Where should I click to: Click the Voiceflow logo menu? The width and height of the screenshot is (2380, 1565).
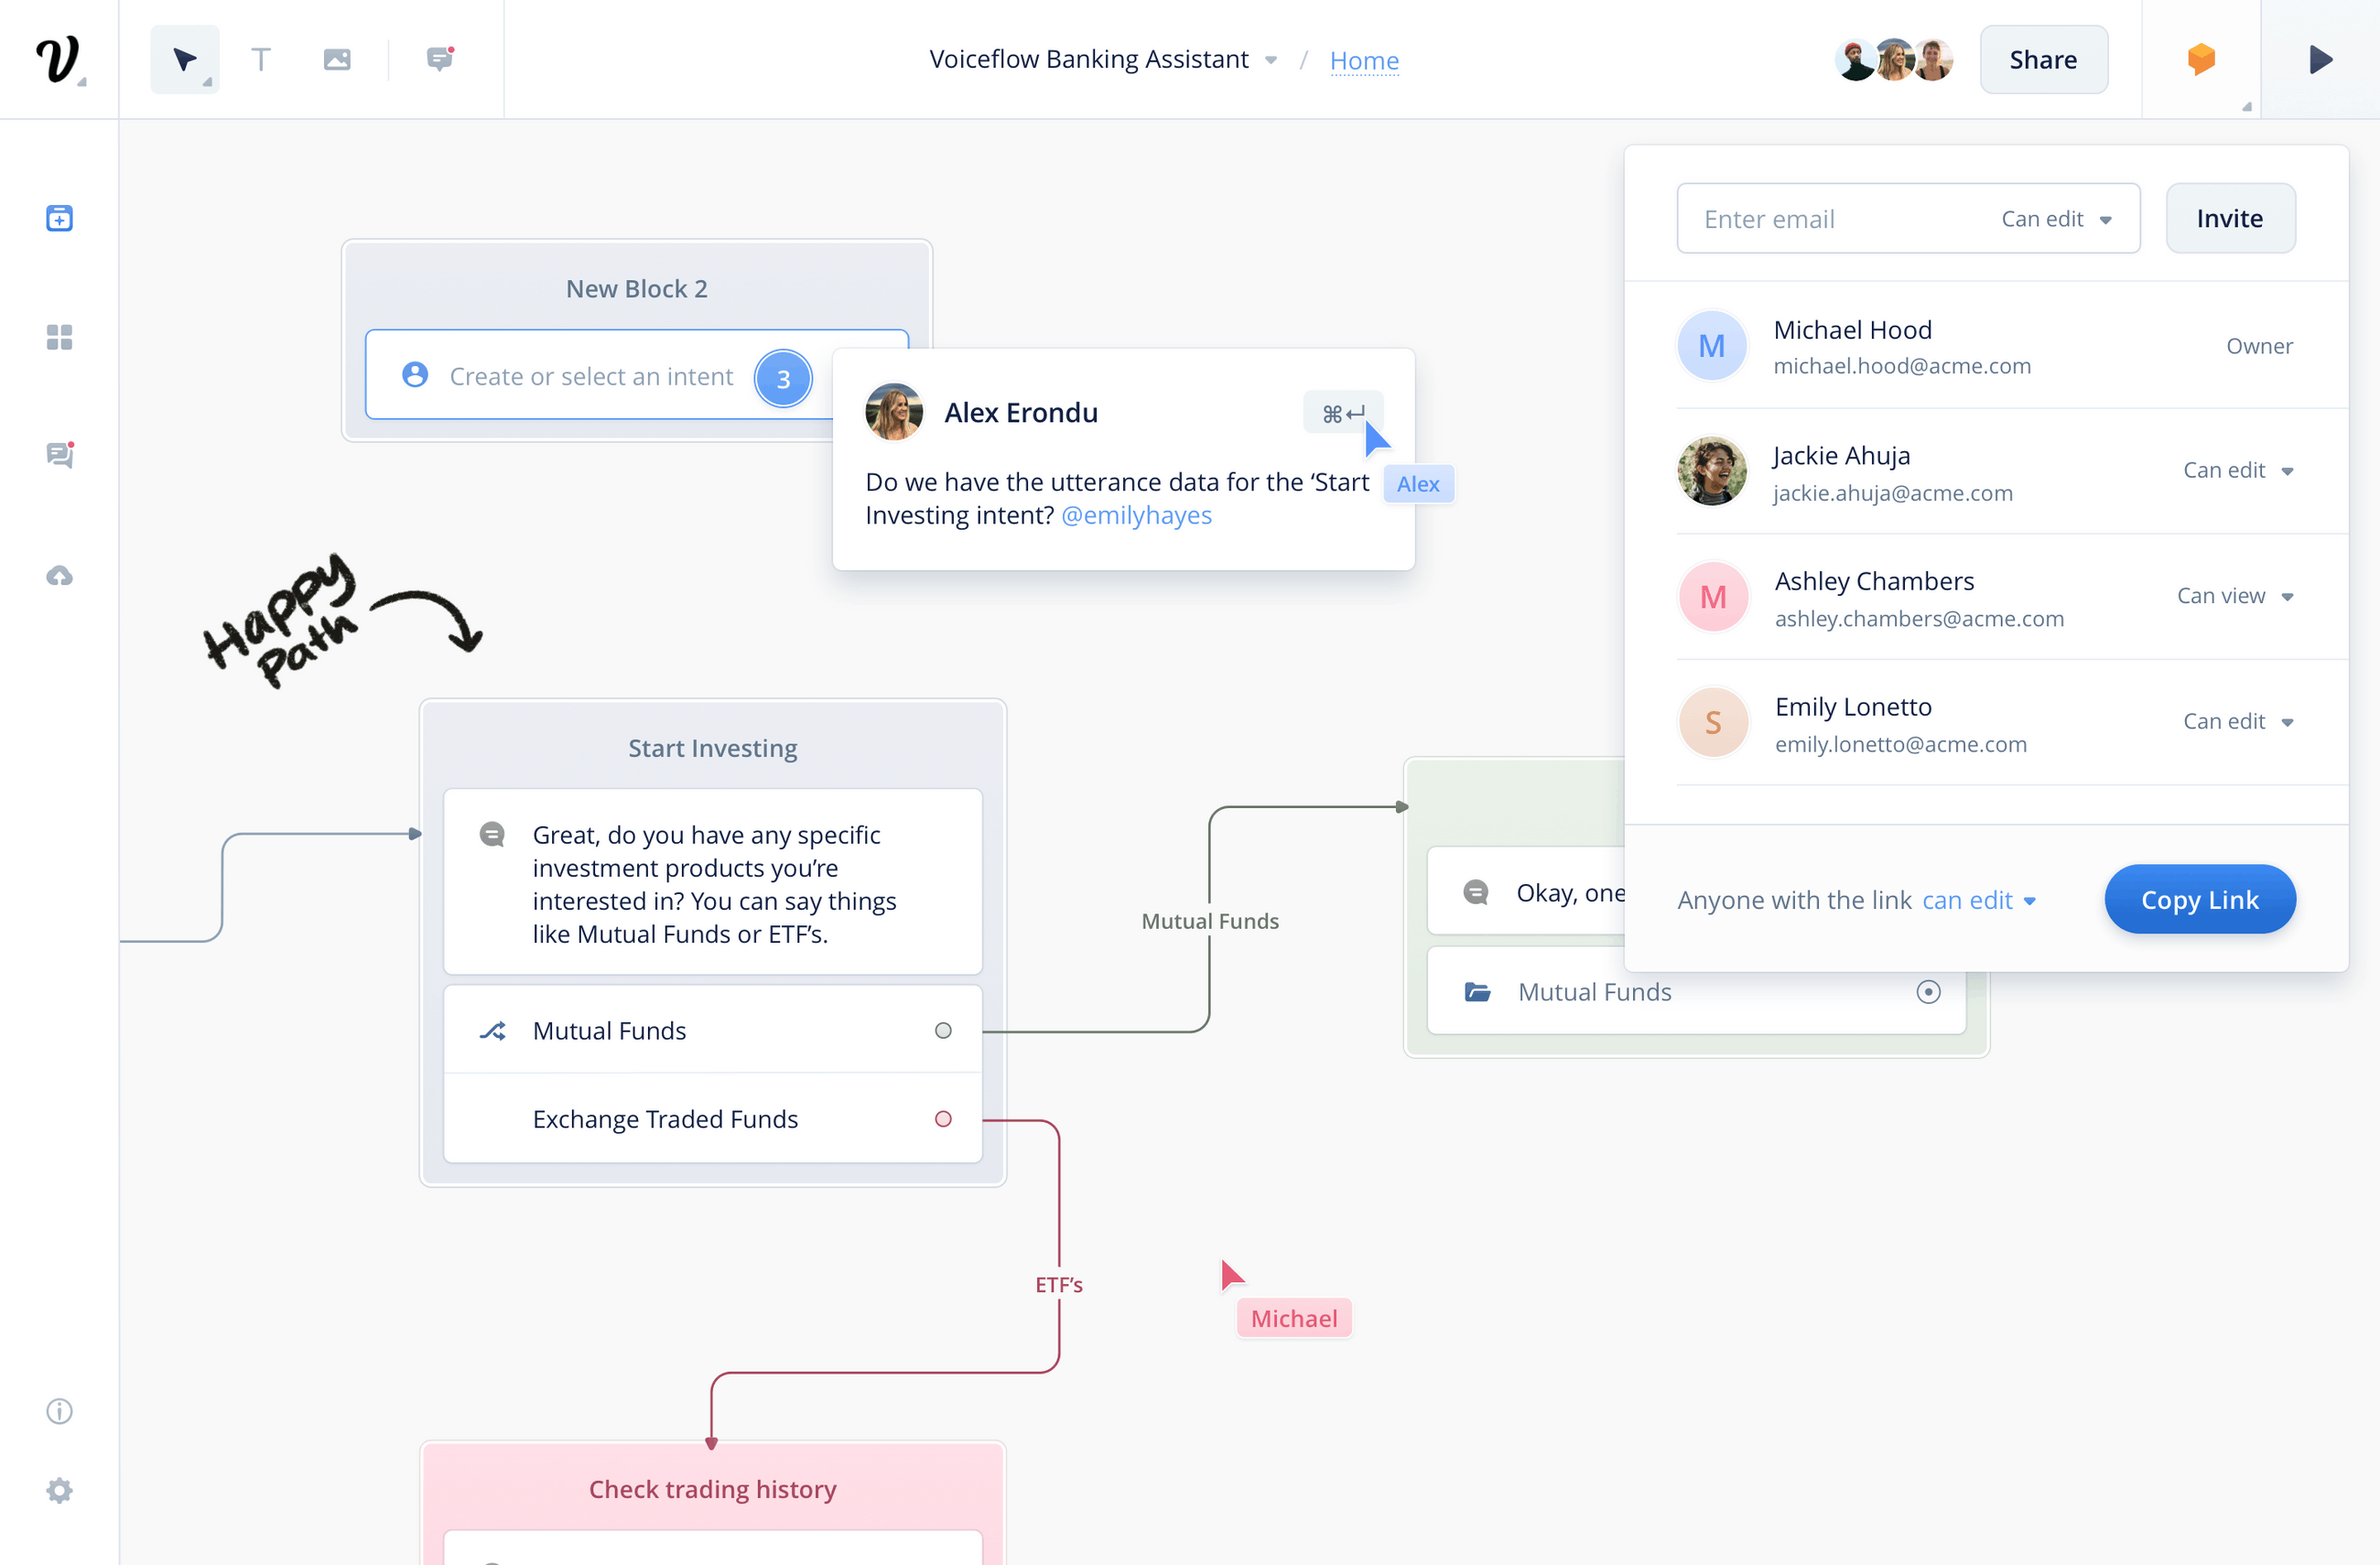pos(59,59)
